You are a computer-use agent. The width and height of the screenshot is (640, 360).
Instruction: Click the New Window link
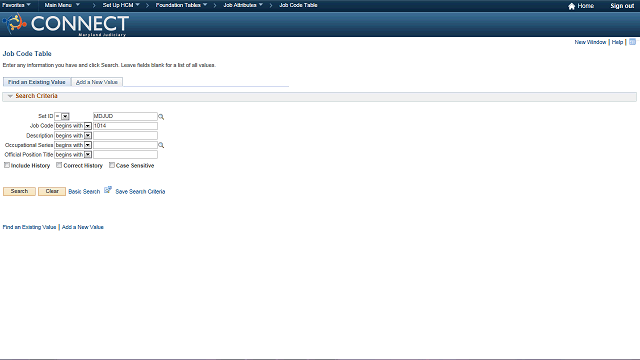pos(590,42)
